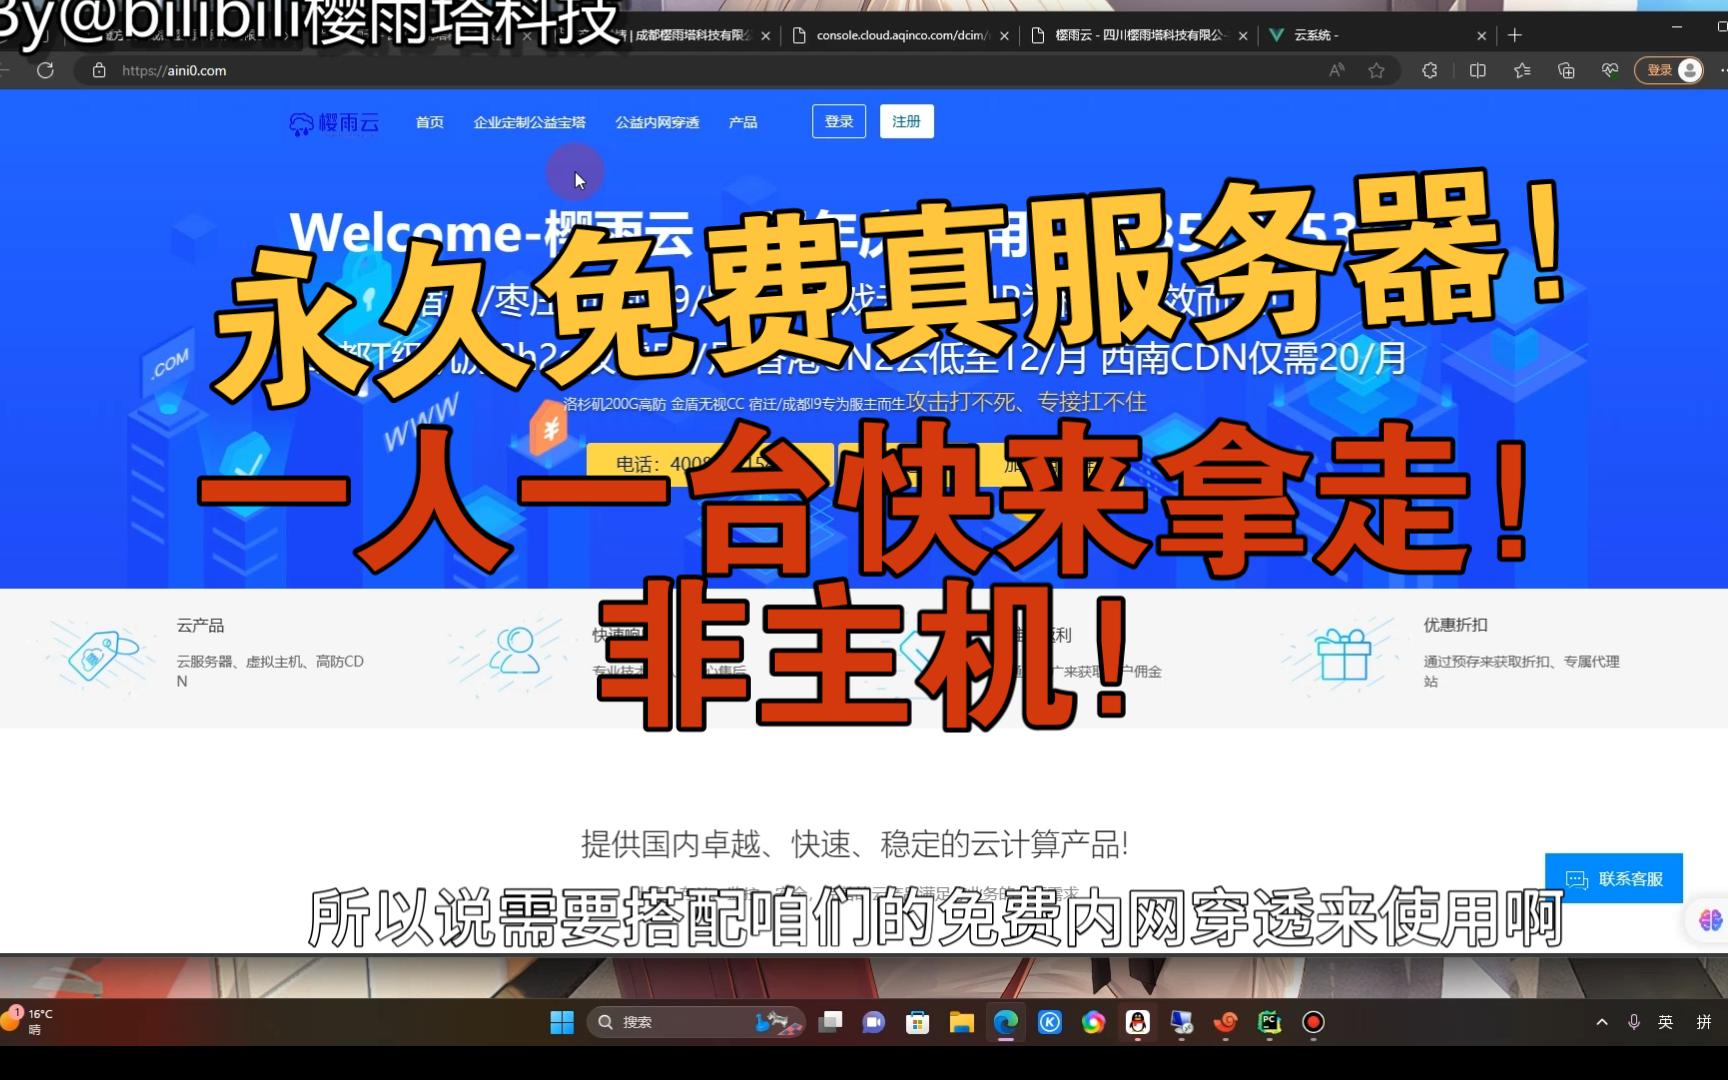Open 优惠折扣 feature heading

coord(1455,624)
